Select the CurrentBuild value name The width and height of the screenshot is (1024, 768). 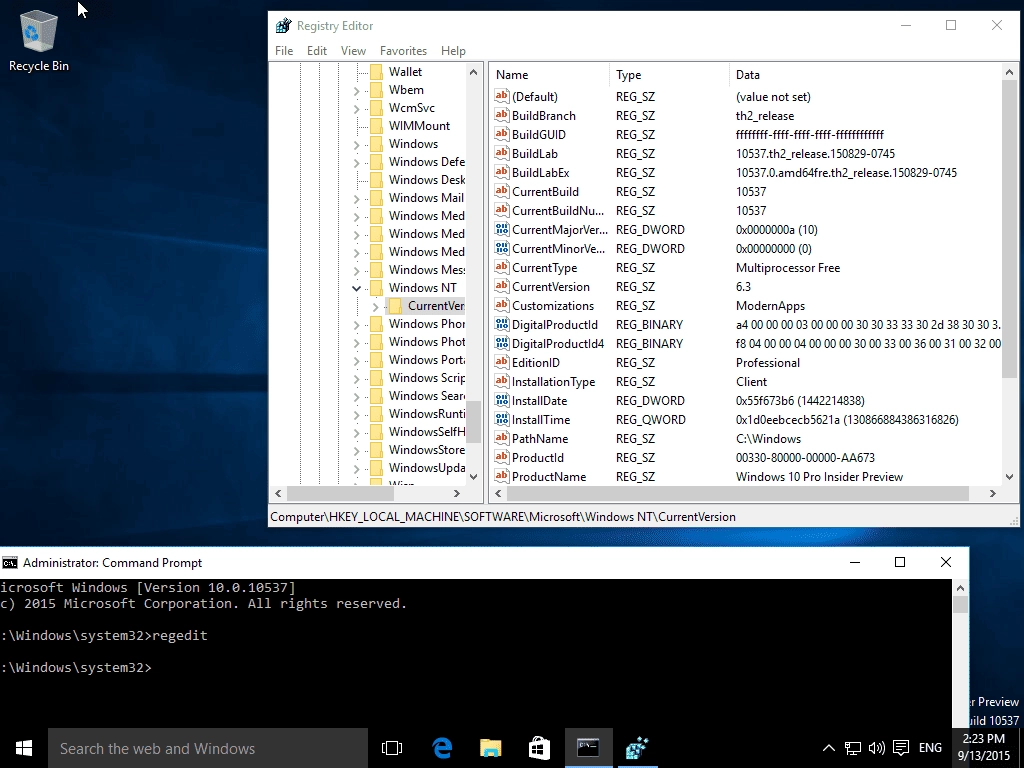tap(545, 191)
